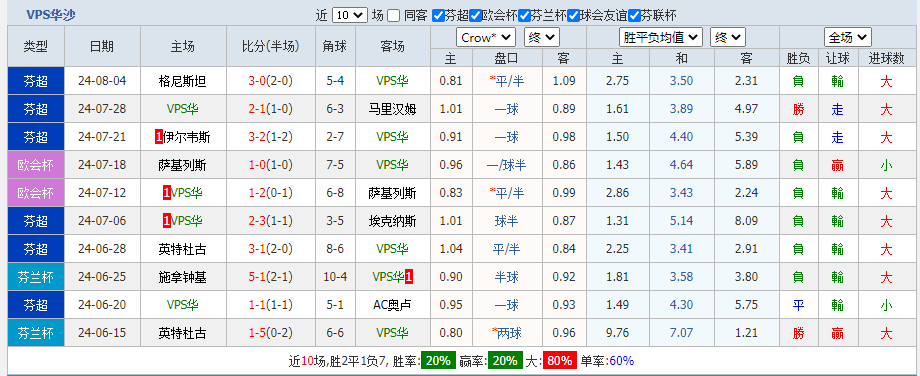Click the 进球数 column header
920x376 pixels.
(x=886, y=58)
